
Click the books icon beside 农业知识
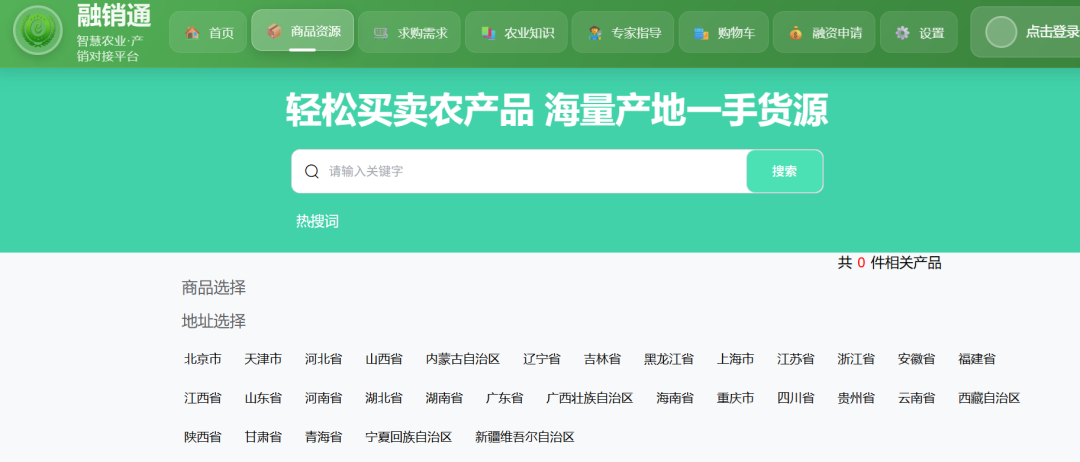[488, 32]
